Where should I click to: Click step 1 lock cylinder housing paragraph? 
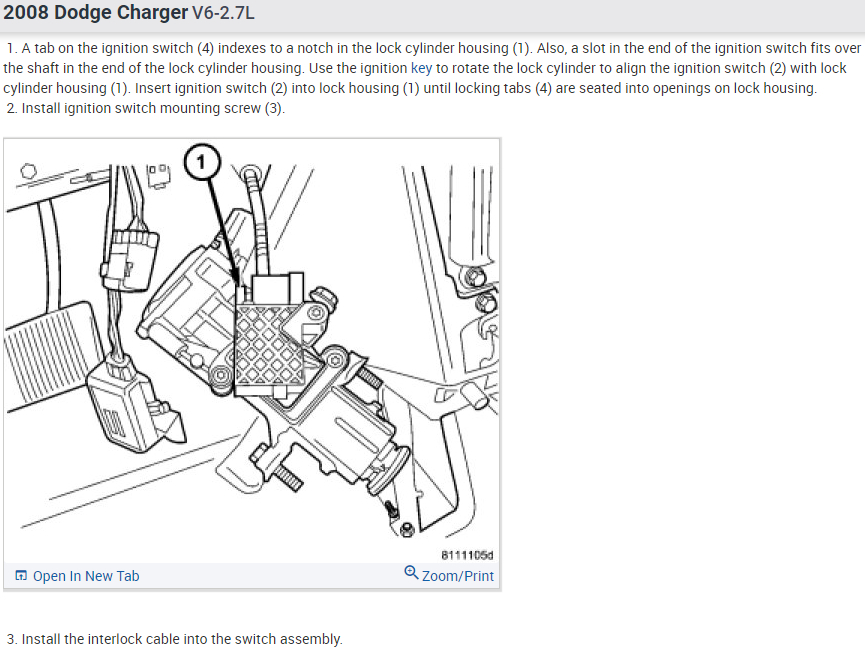[432, 68]
